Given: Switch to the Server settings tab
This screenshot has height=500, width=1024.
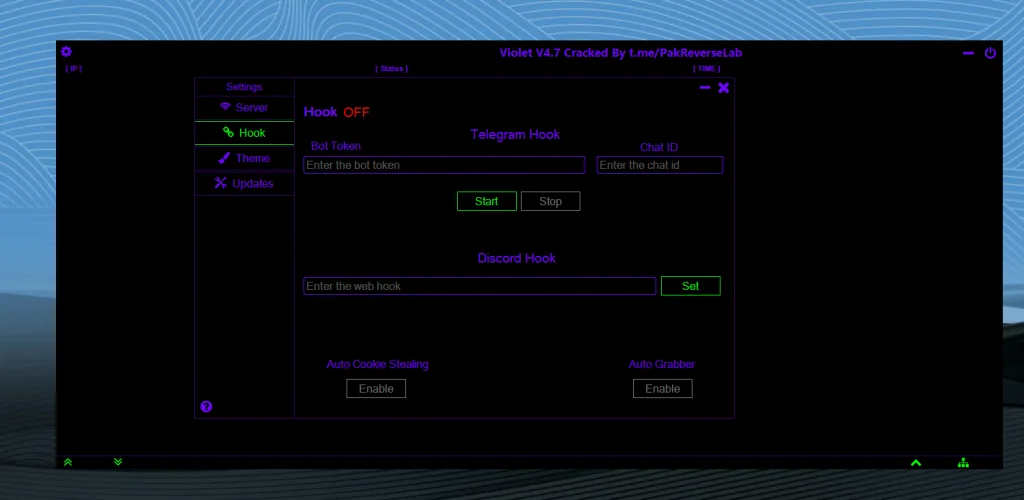Looking at the screenshot, I should click(x=244, y=107).
